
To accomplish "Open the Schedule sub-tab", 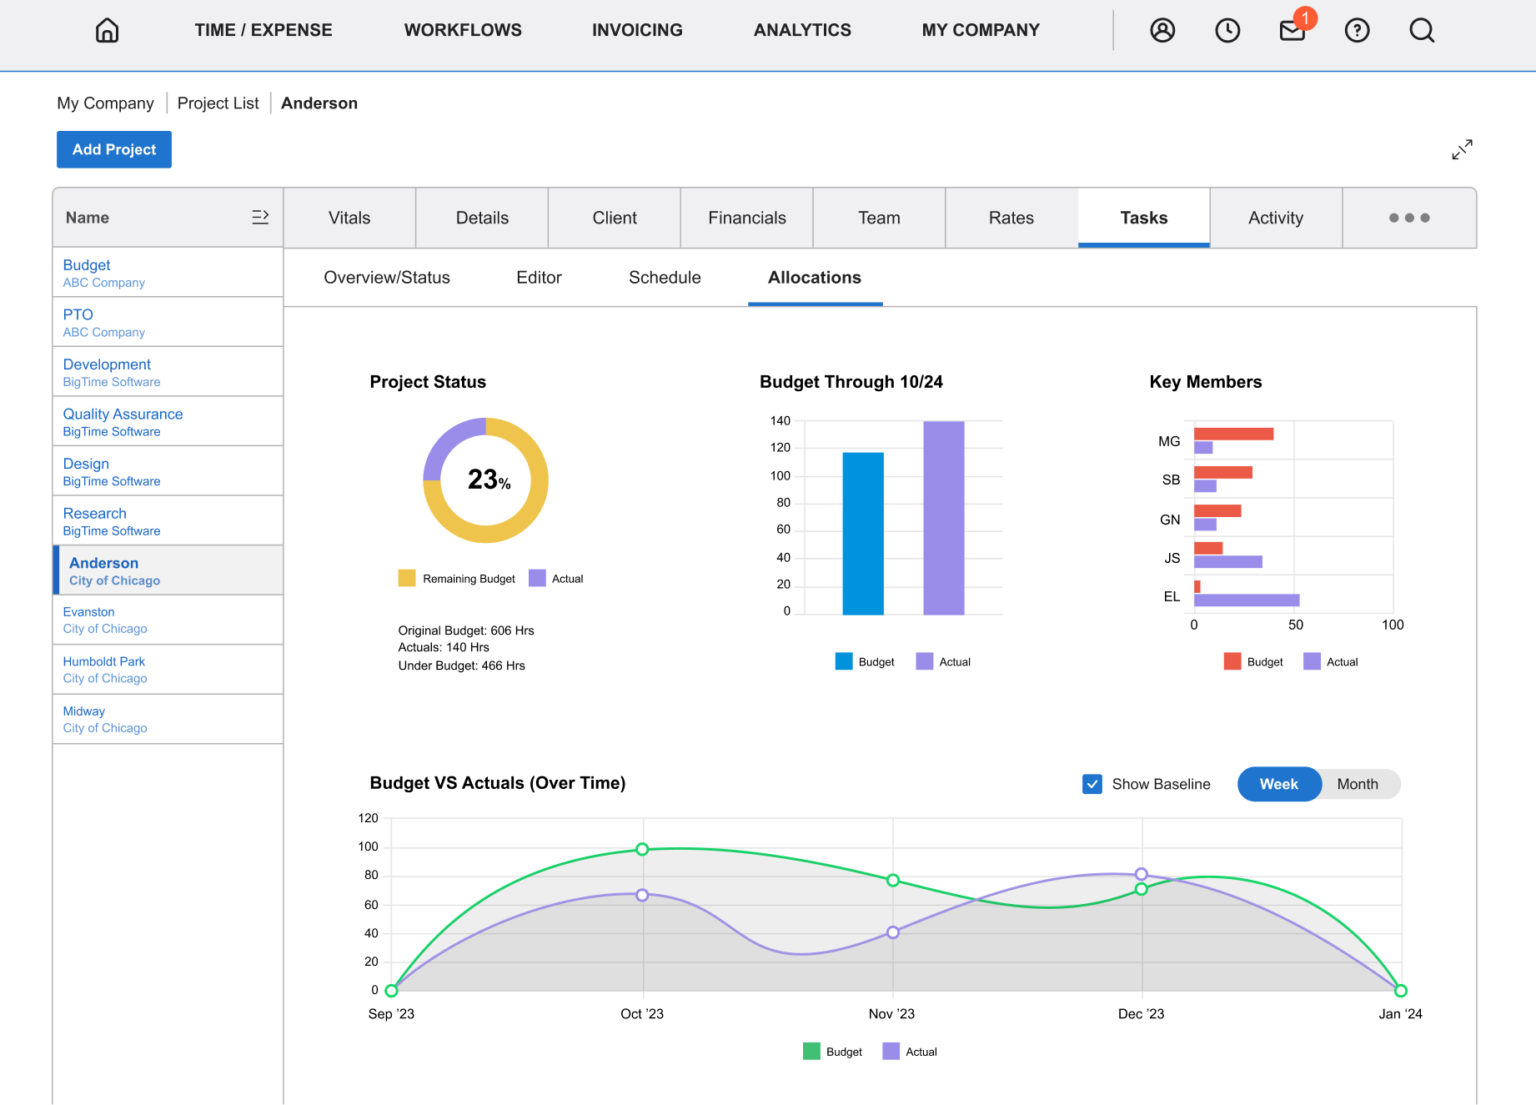I will (664, 278).
